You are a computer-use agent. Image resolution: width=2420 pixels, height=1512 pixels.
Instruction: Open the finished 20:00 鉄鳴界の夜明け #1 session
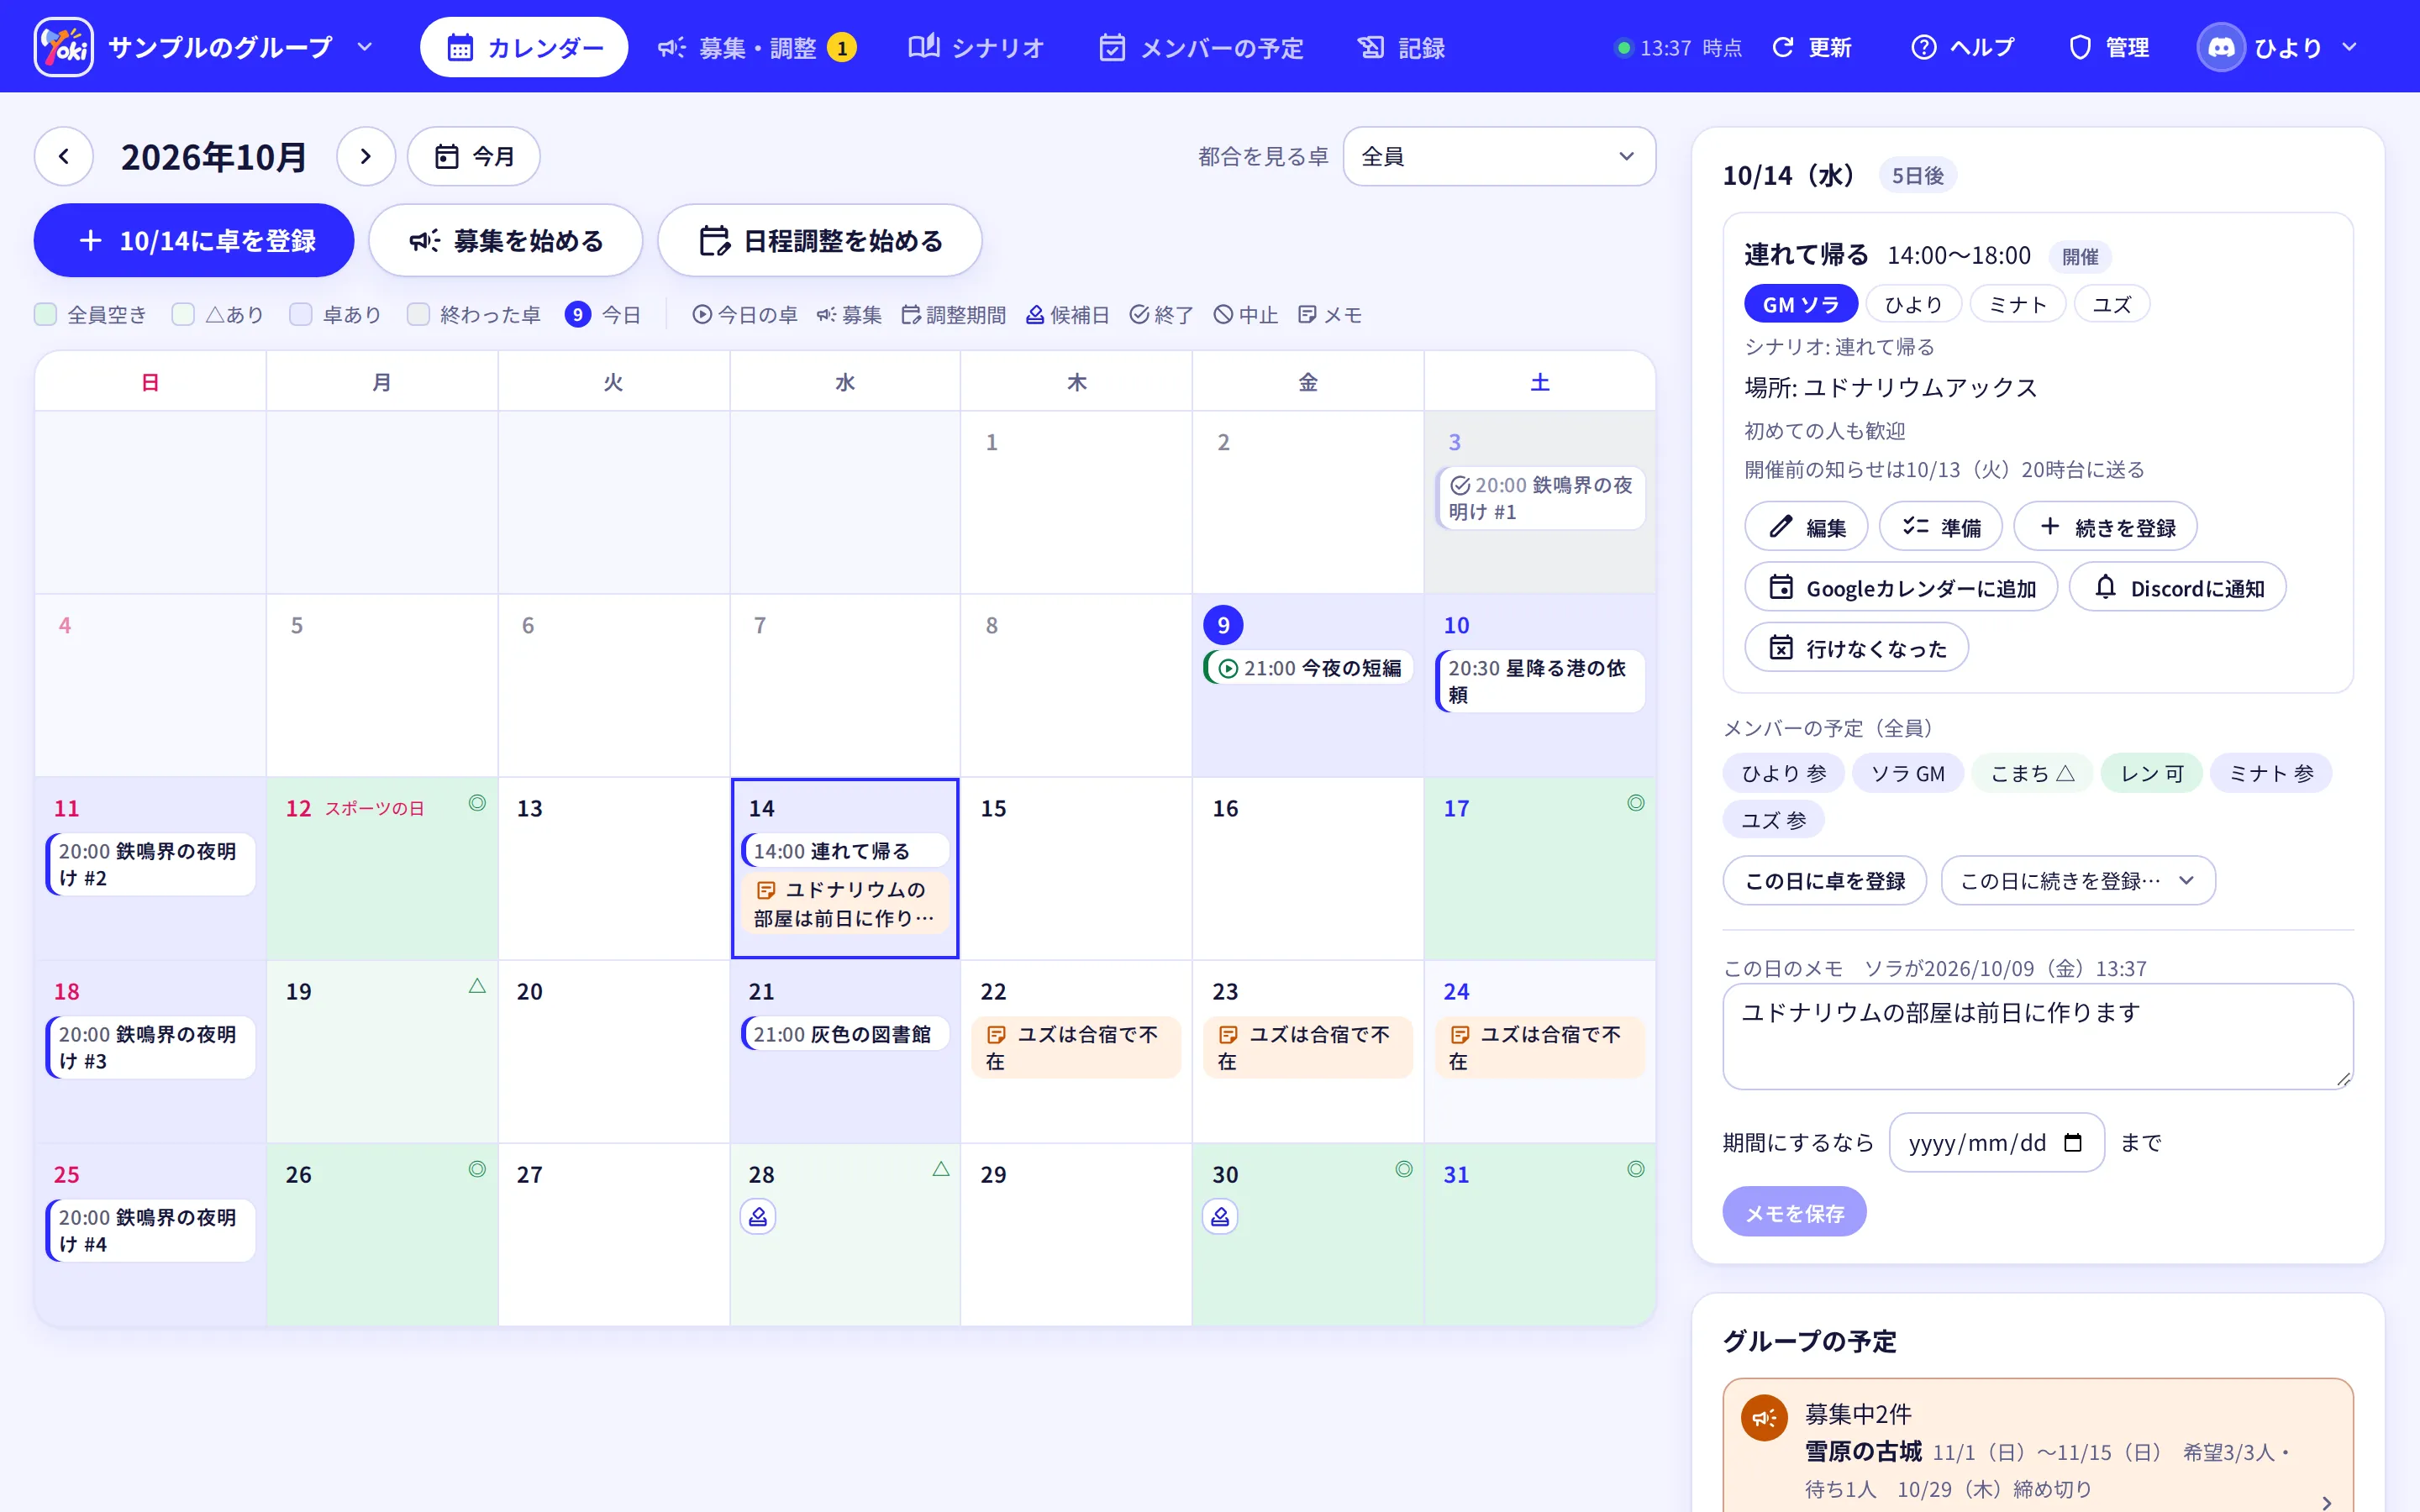point(1540,498)
